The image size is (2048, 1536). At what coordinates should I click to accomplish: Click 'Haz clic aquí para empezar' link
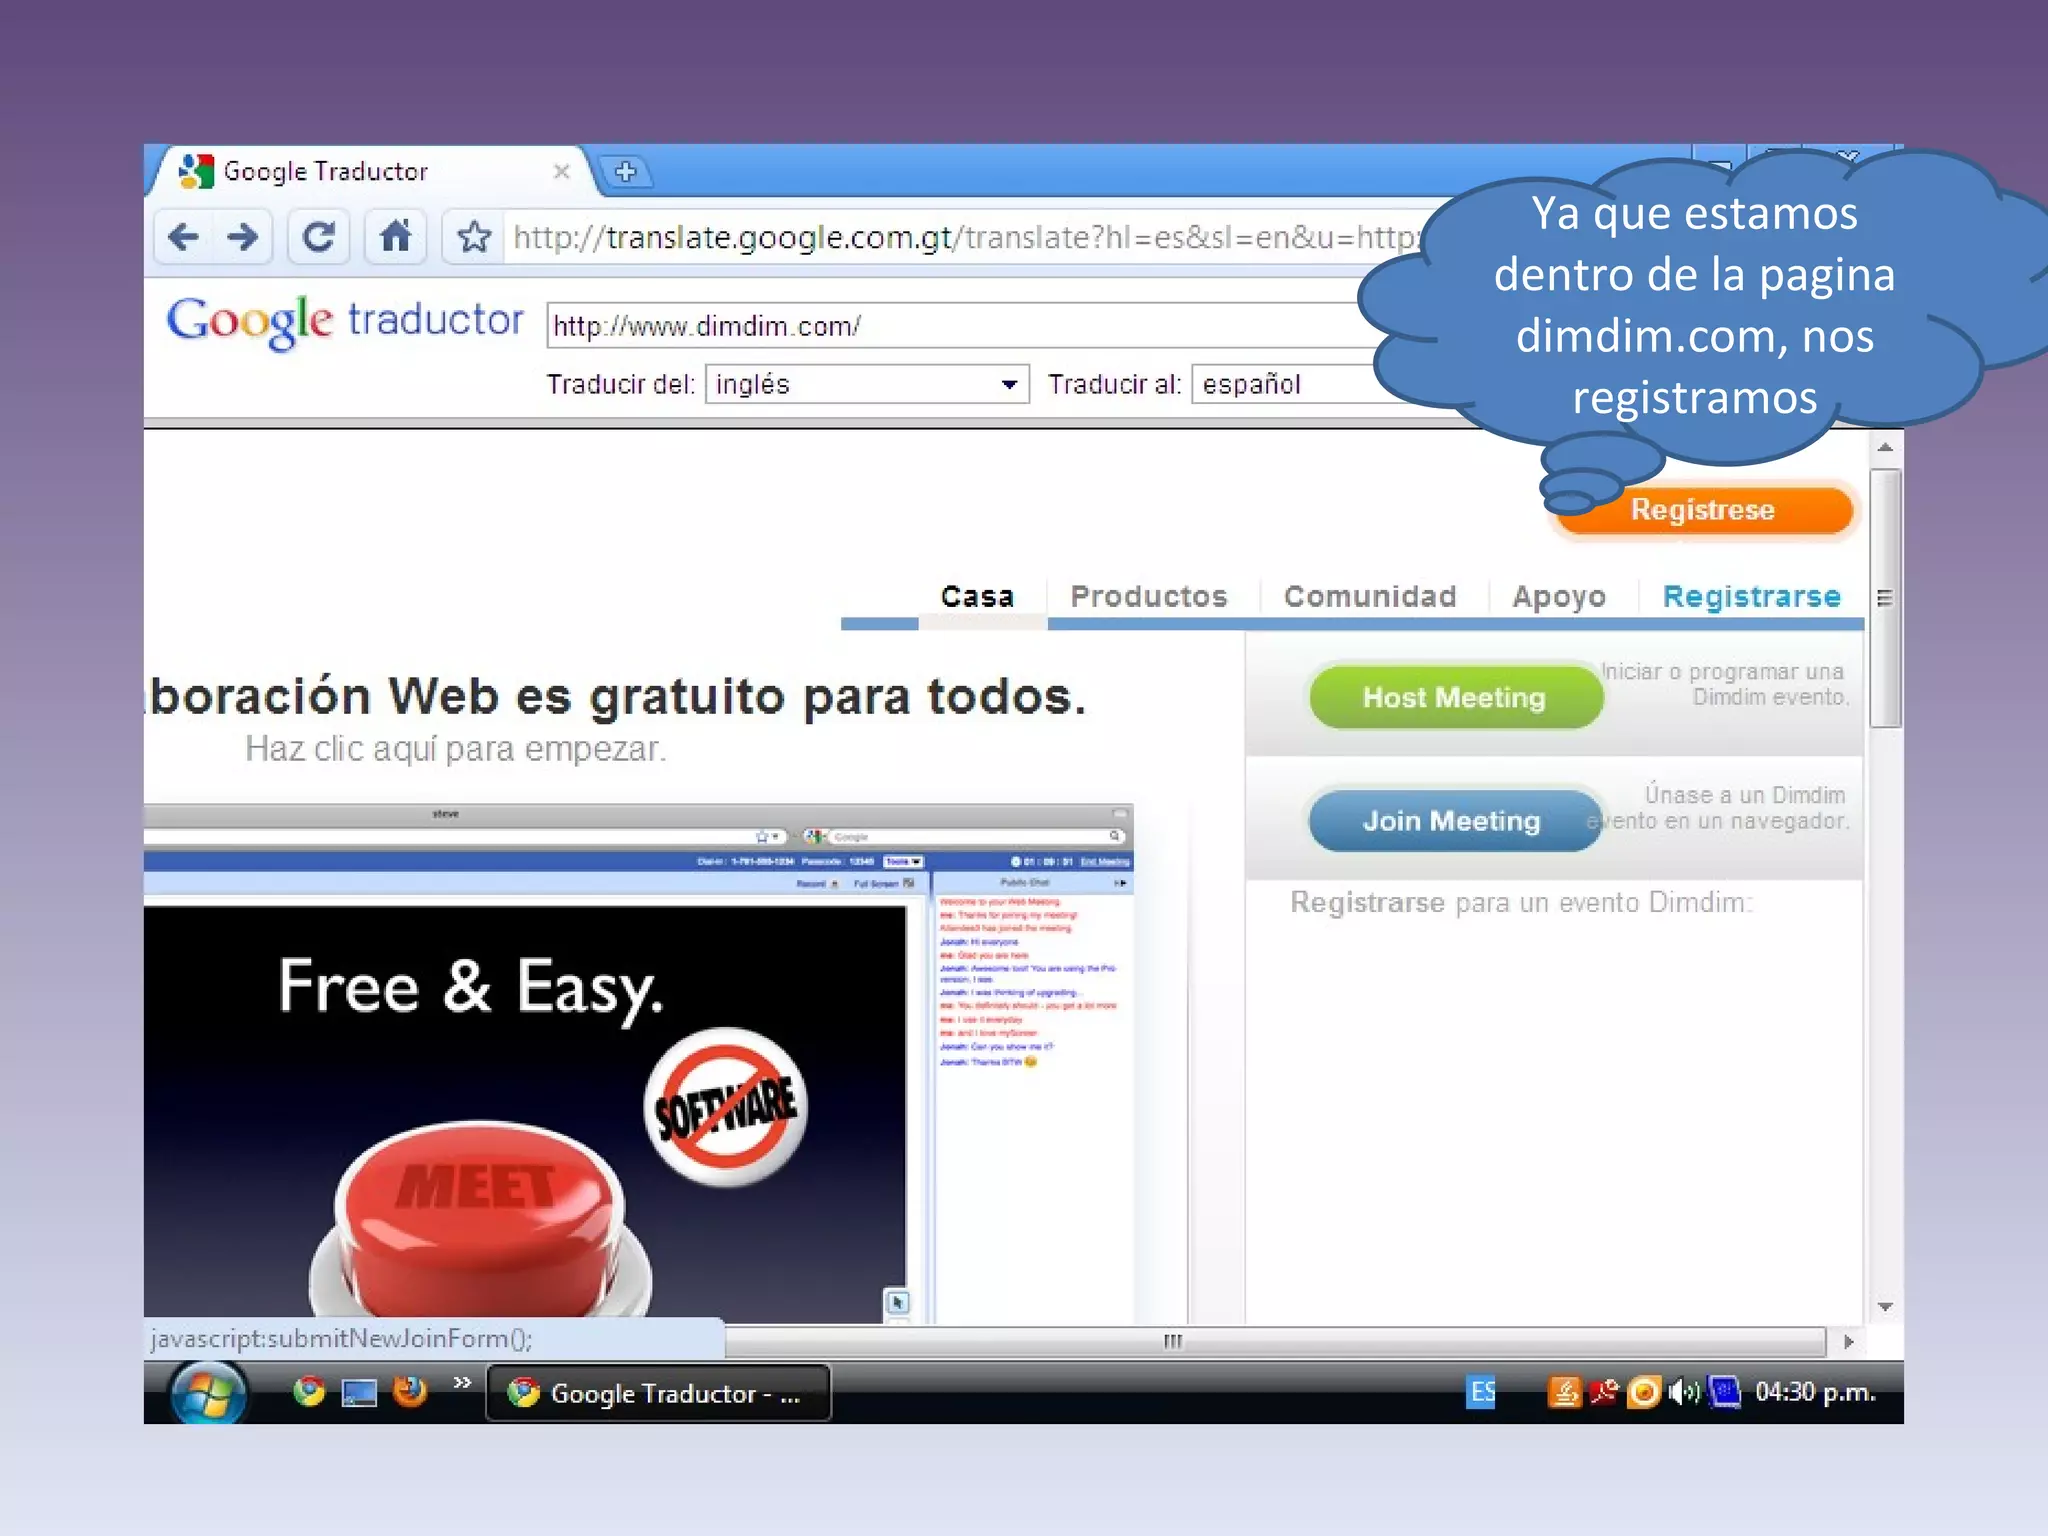click(455, 749)
